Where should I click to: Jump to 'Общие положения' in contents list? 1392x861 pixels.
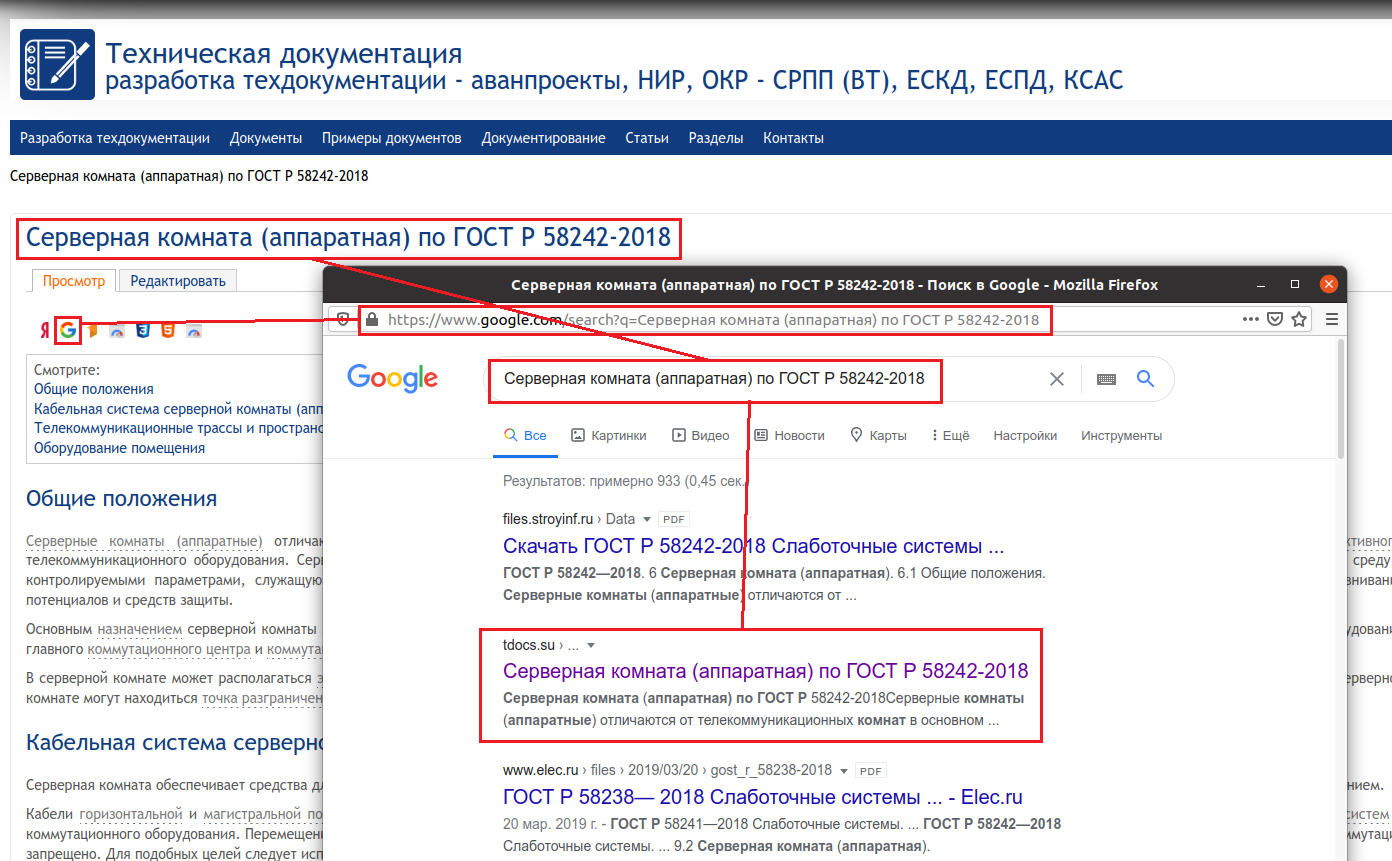(94, 389)
